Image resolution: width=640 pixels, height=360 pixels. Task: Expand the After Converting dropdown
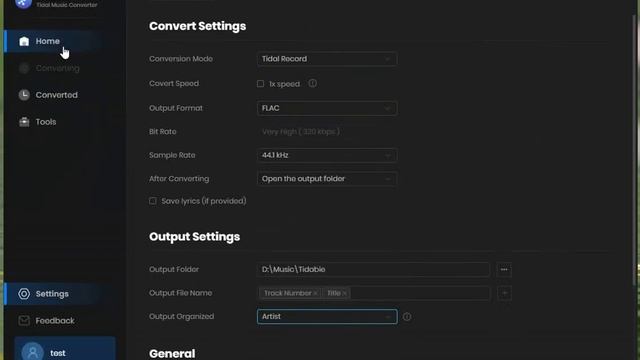[x=327, y=179]
